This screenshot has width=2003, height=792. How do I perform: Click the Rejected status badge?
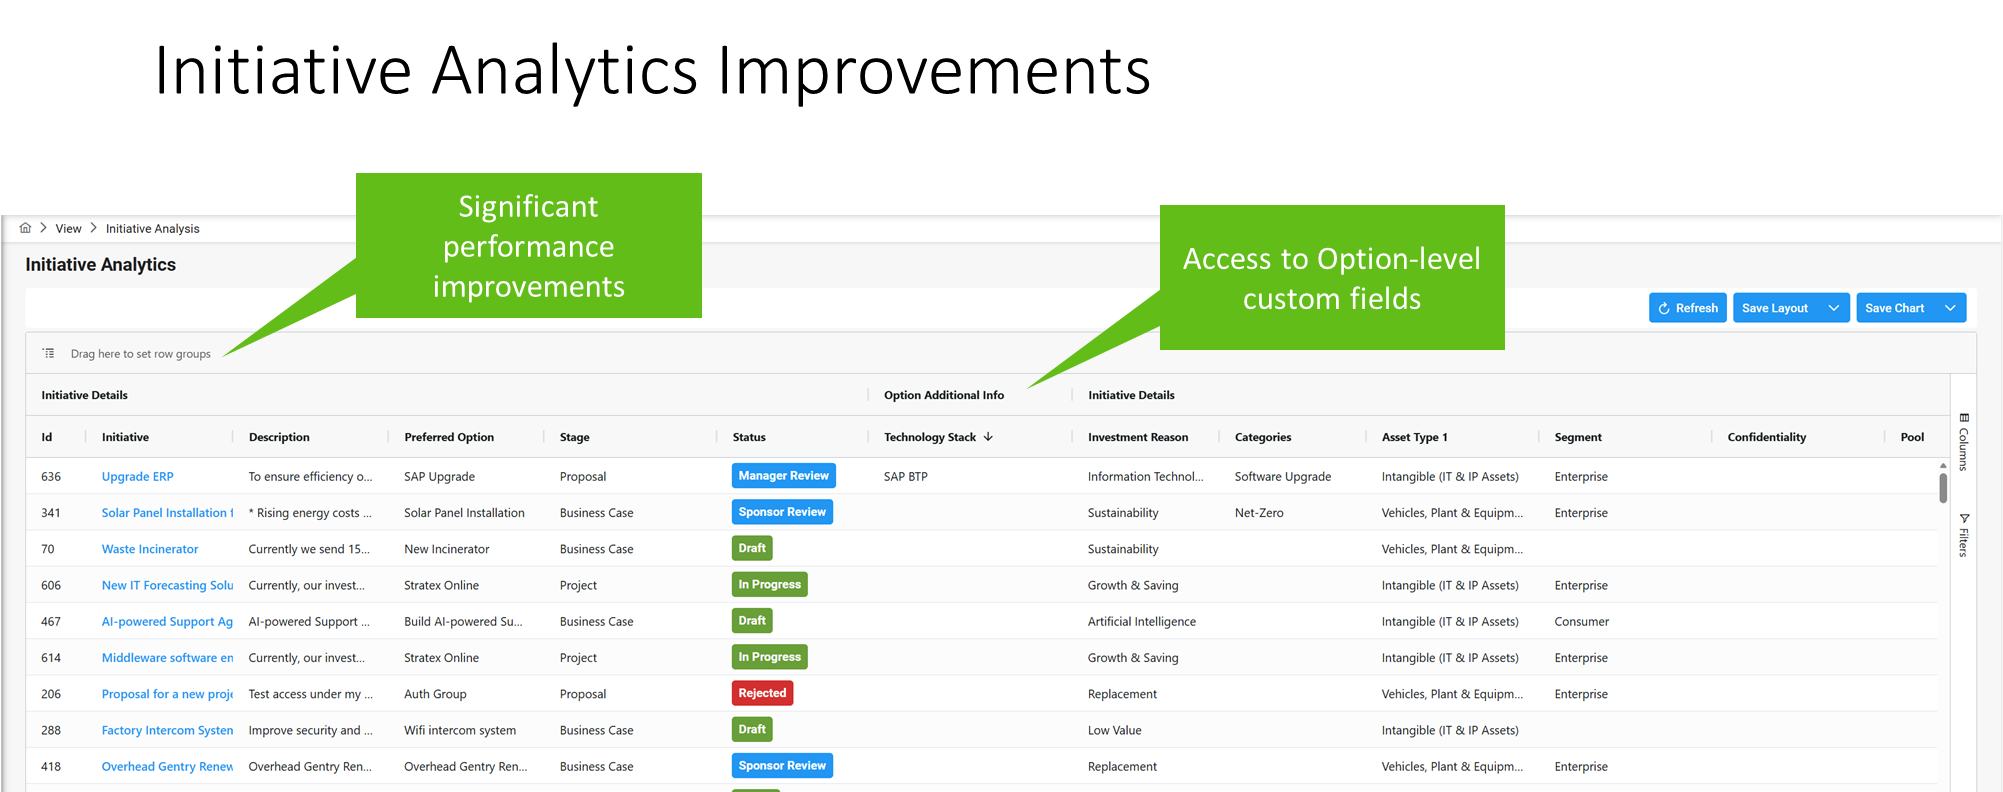762,693
